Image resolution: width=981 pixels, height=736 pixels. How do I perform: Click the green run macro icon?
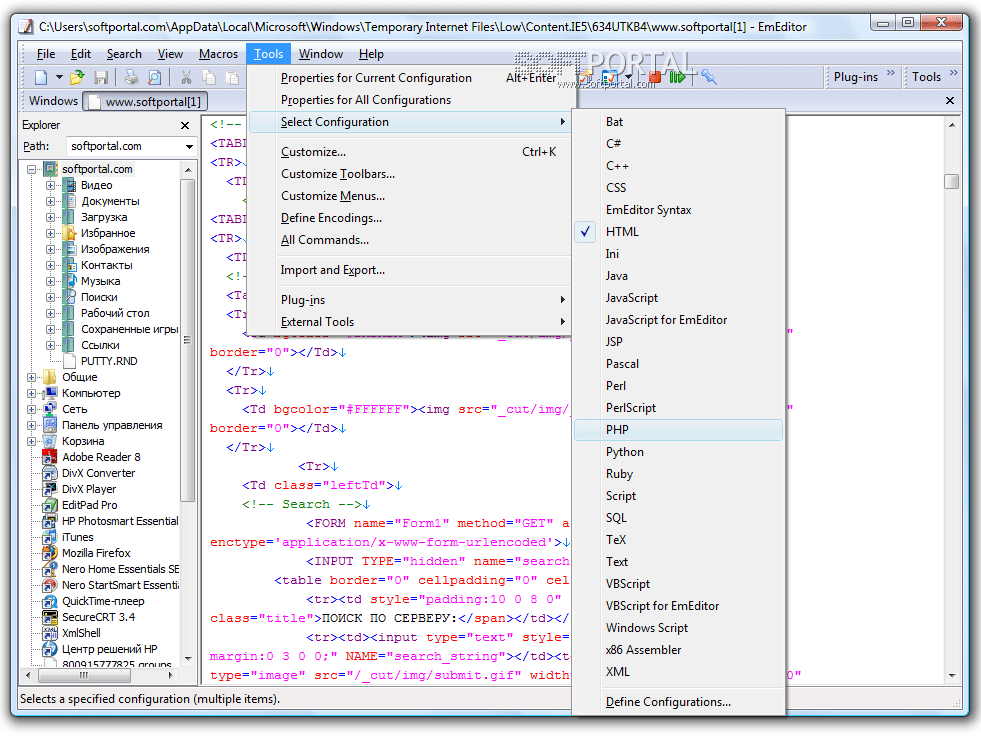(677, 77)
